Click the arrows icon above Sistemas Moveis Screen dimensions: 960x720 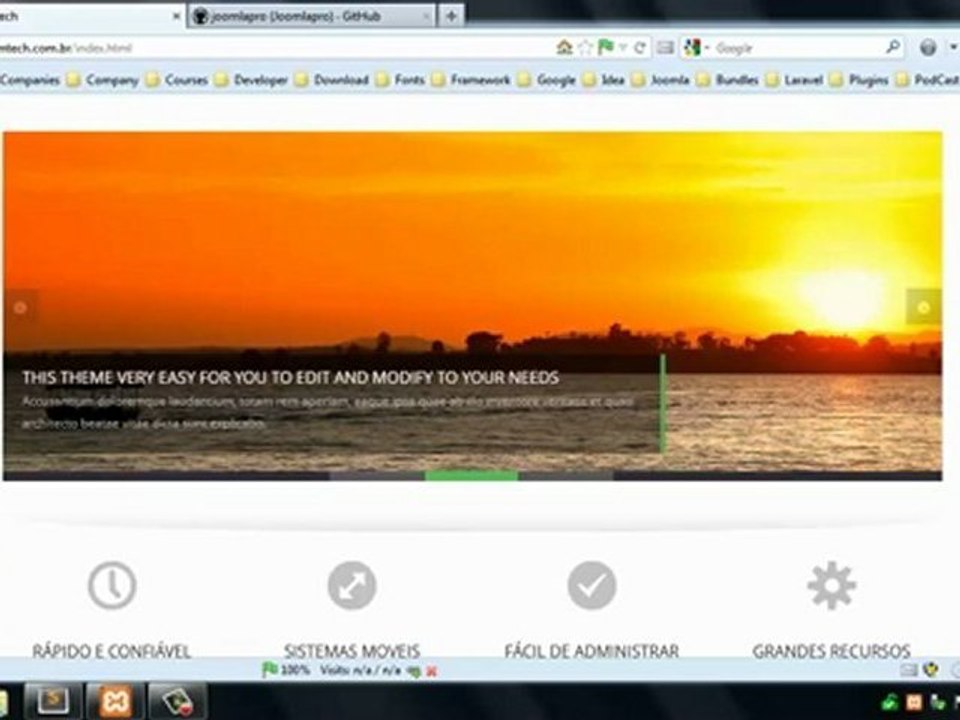tap(351, 585)
